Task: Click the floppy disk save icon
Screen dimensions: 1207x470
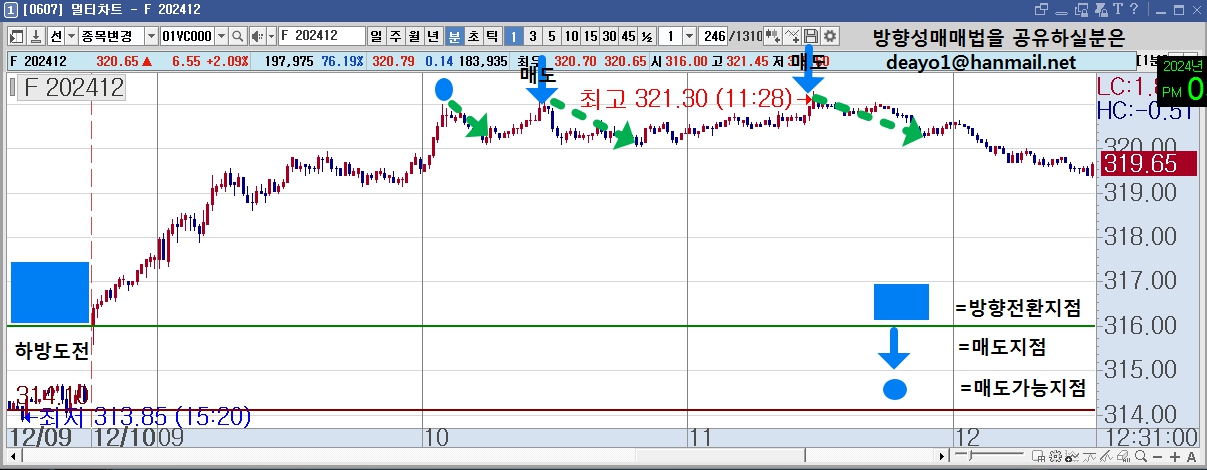Action: pos(811,36)
